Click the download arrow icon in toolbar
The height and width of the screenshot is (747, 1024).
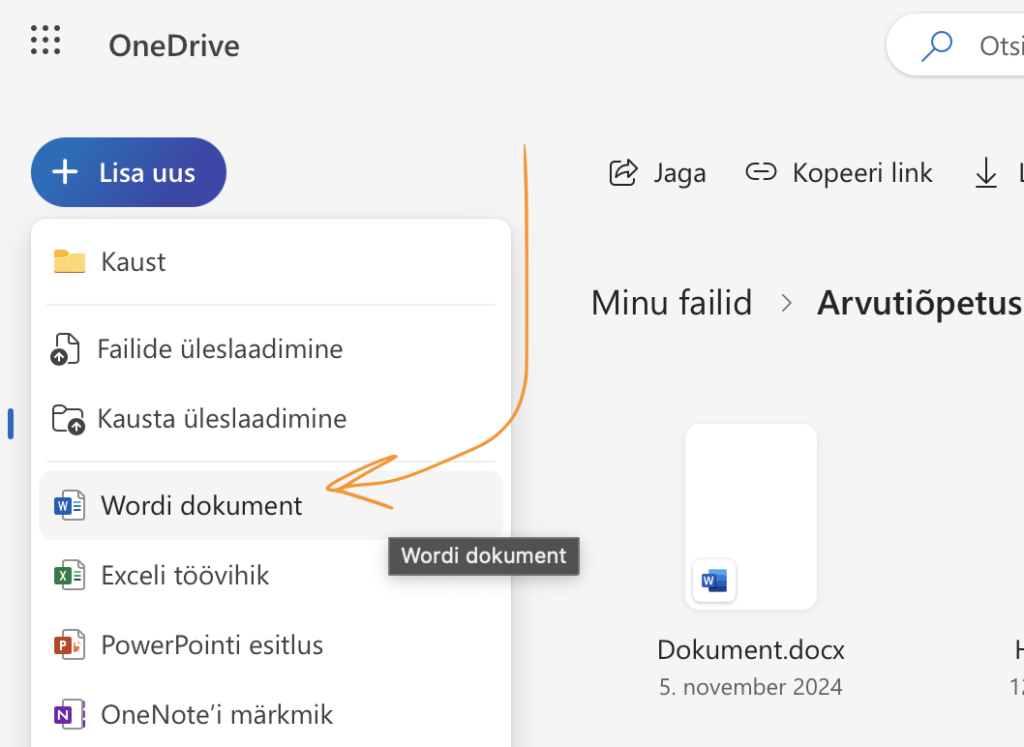986,173
